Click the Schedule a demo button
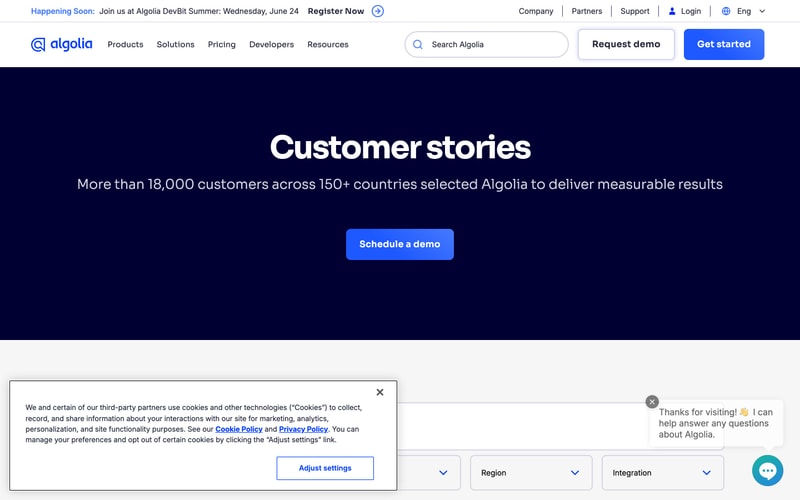 pos(399,244)
